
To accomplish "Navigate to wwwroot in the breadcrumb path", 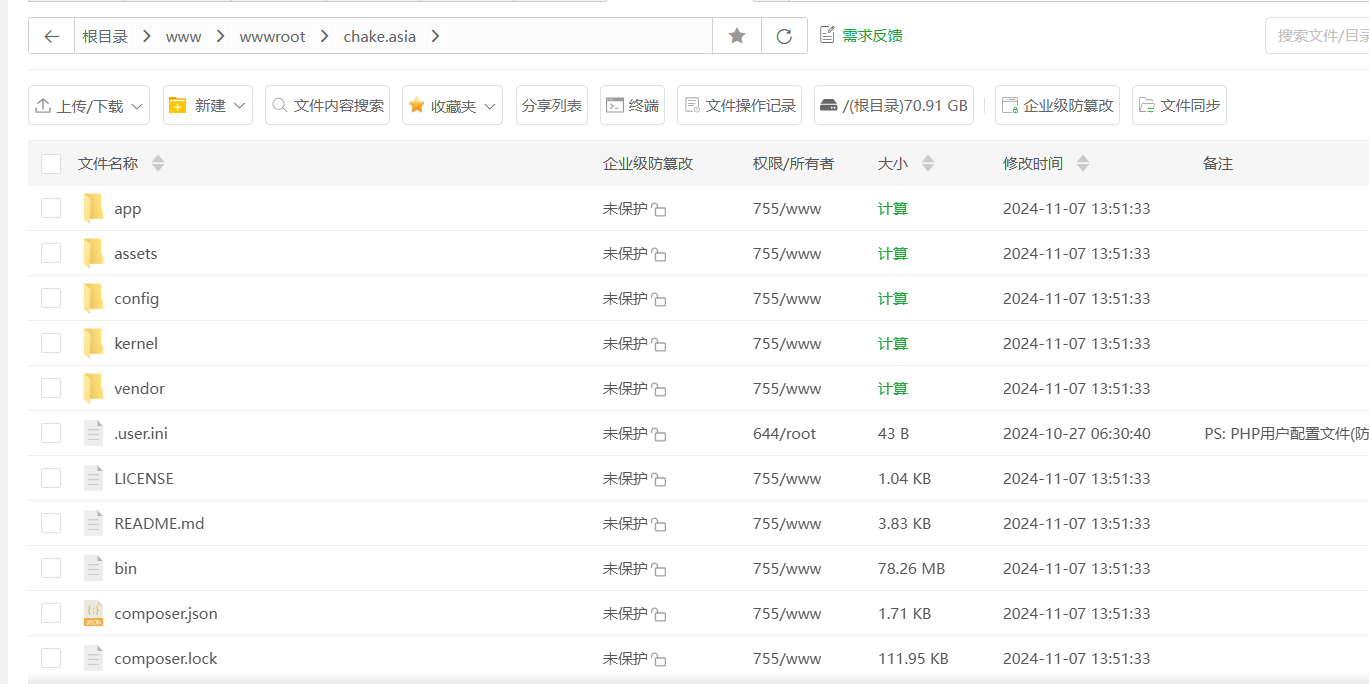I will pos(272,36).
